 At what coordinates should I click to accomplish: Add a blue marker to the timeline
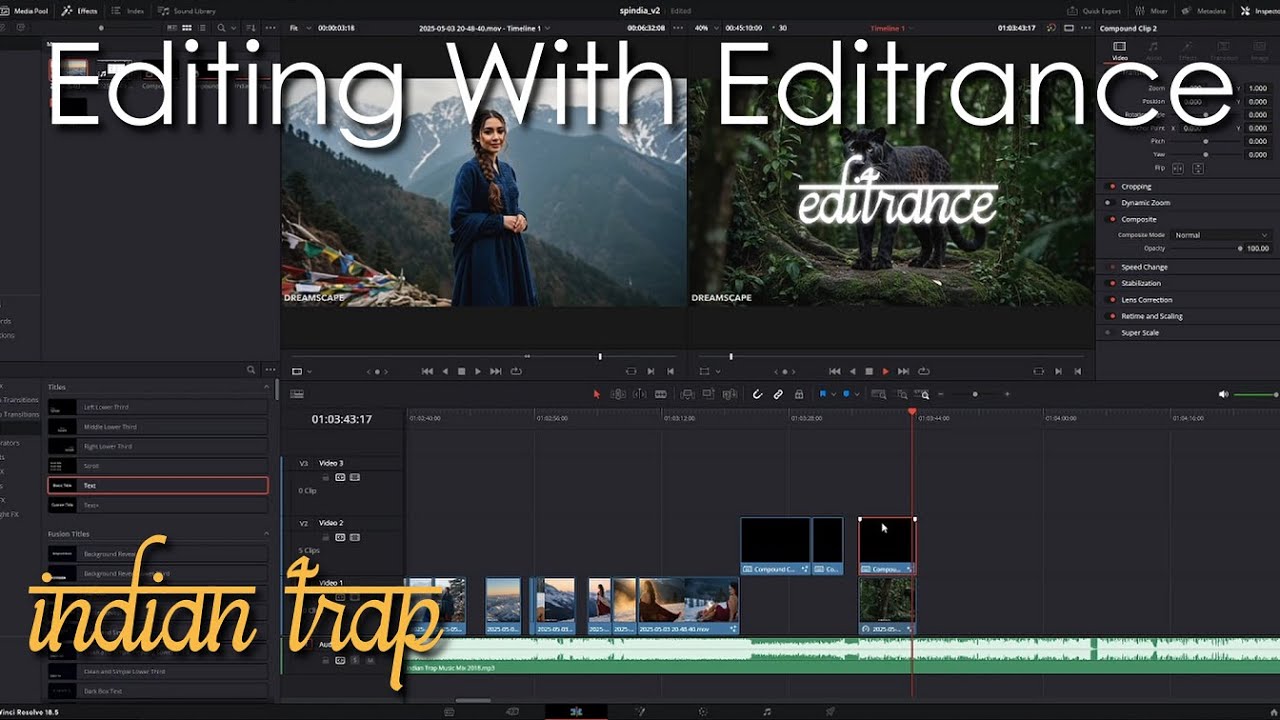pyautogui.click(x=846, y=394)
